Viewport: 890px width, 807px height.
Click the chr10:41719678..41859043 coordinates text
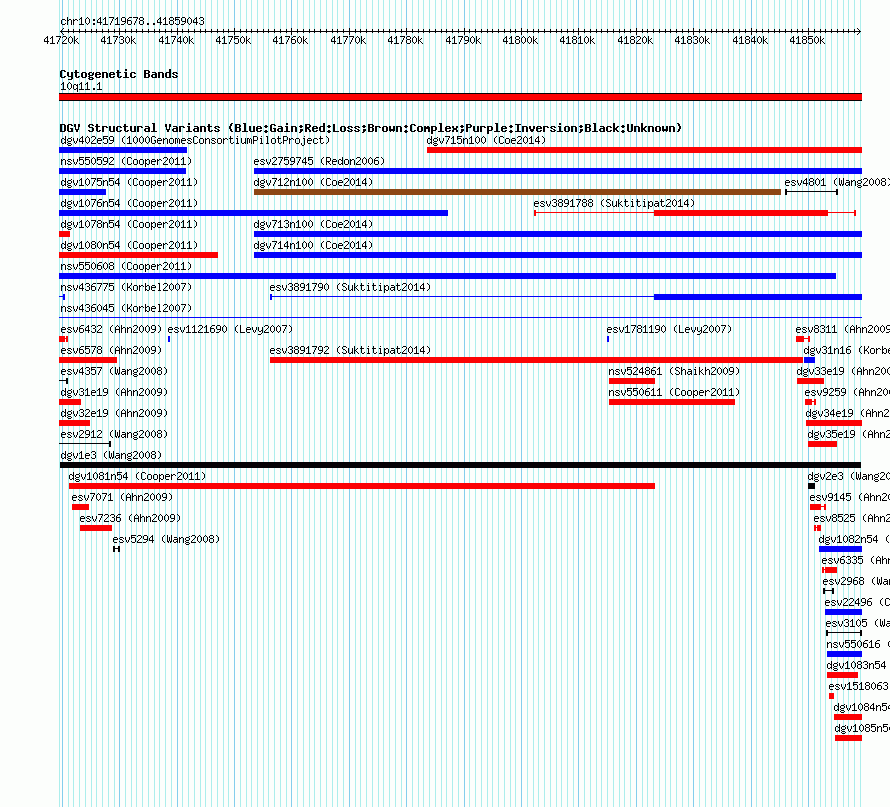click(x=132, y=21)
